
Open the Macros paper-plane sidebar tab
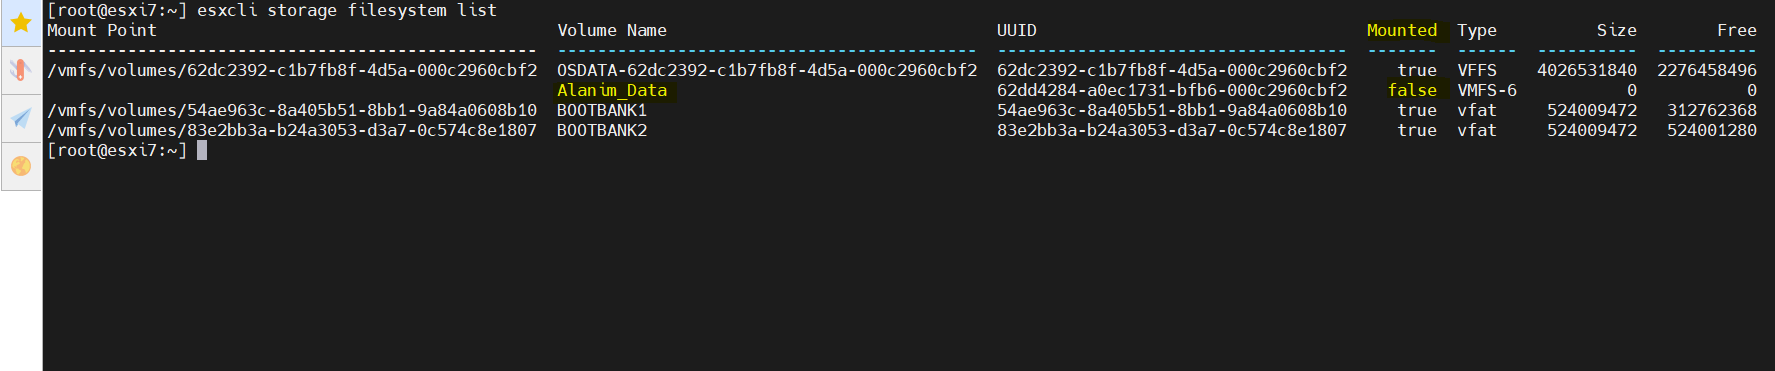tap(20, 119)
